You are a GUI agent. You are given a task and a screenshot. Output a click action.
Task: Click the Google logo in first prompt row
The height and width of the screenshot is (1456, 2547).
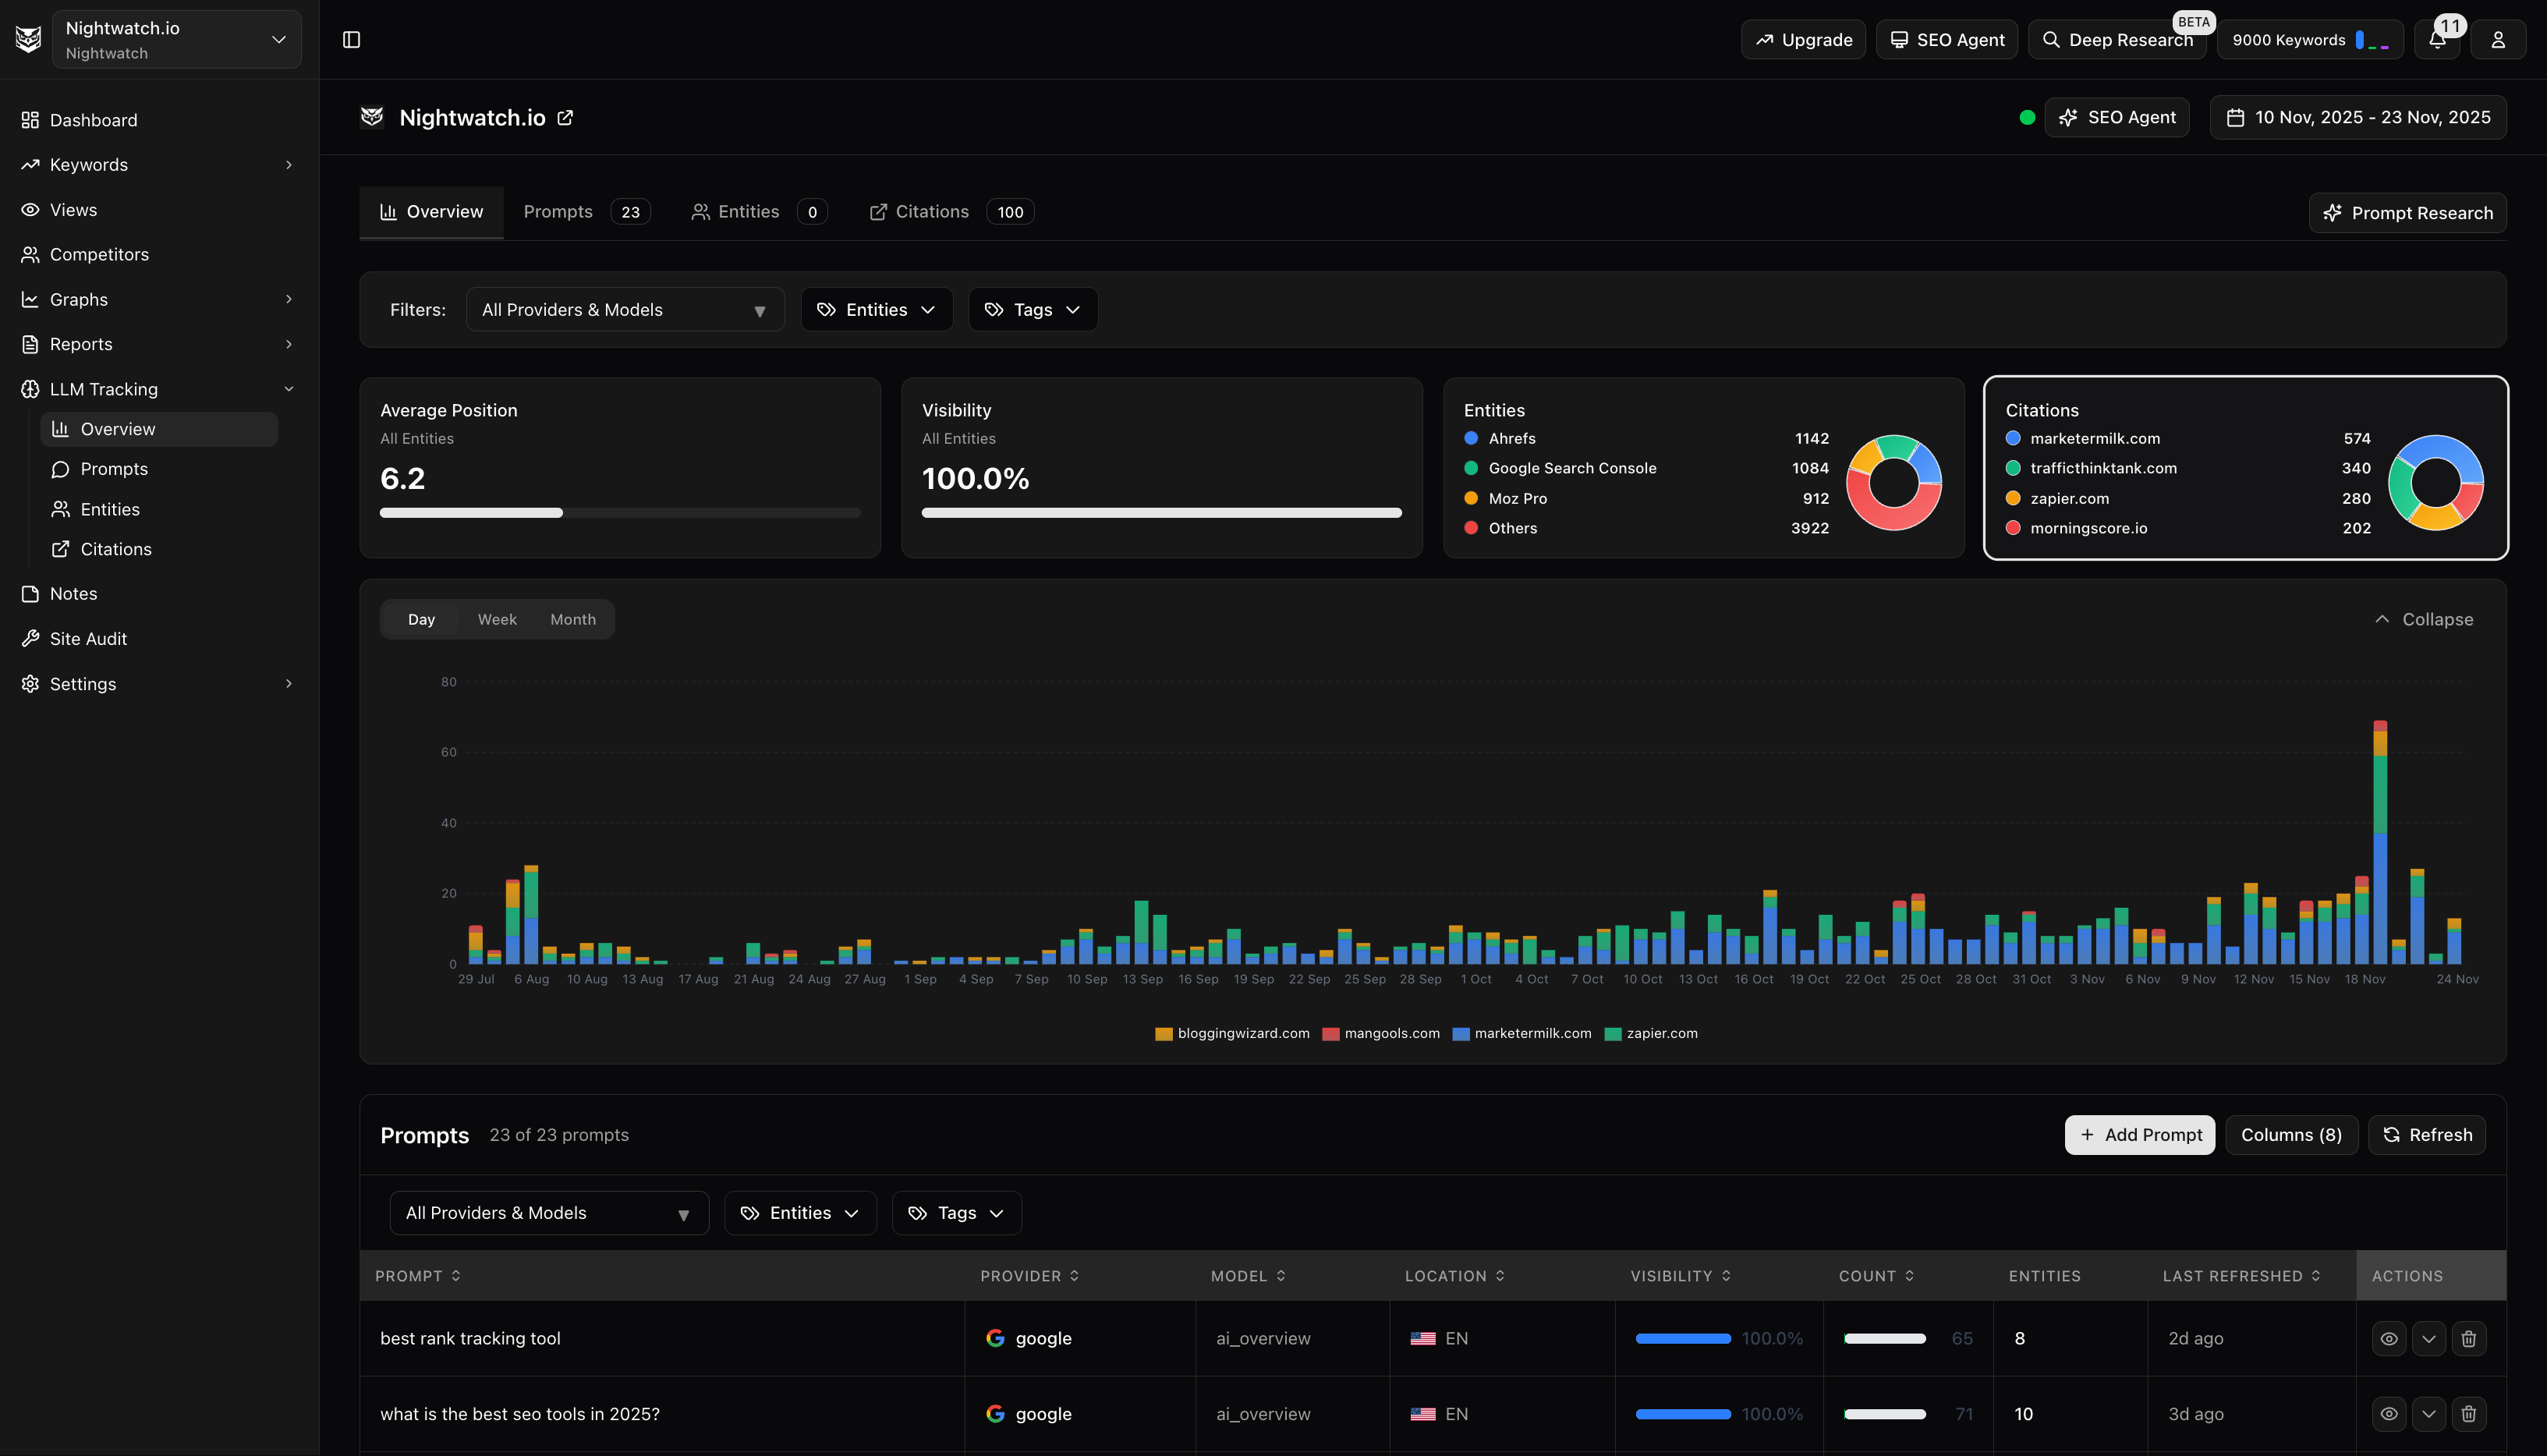pyautogui.click(x=995, y=1338)
